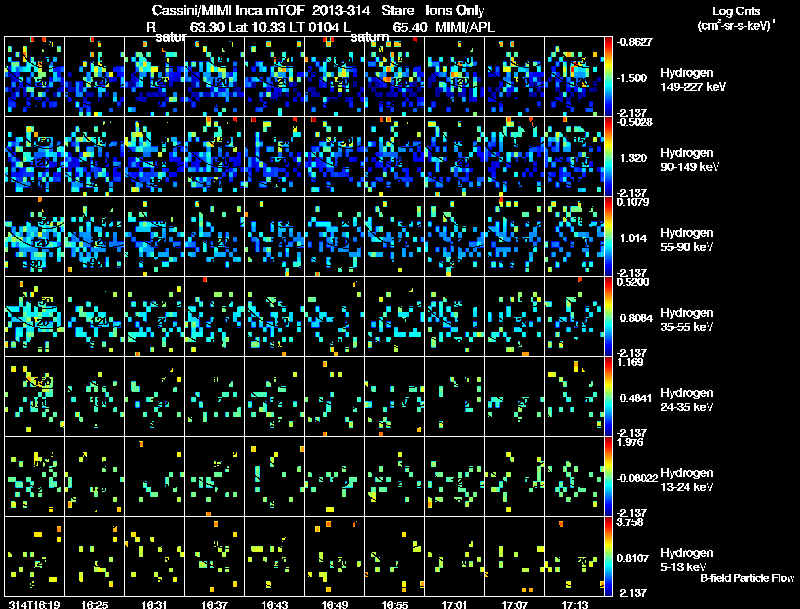Select the color bar for 24-35 keV row
The width and height of the screenshot is (800, 609).
608,396
